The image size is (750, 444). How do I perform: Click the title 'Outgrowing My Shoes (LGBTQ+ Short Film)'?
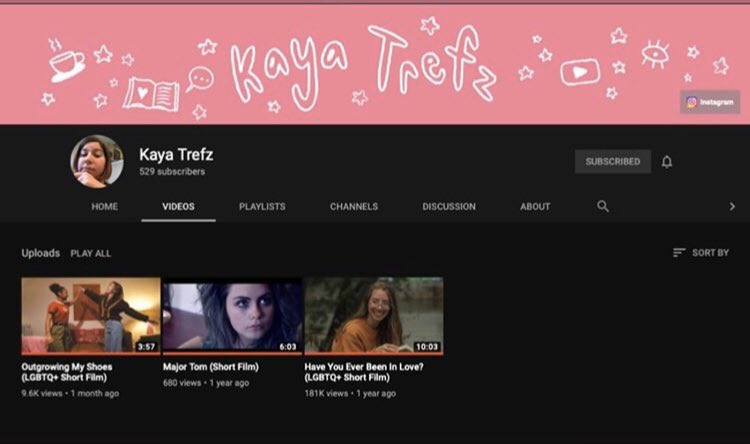(x=67, y=372)
